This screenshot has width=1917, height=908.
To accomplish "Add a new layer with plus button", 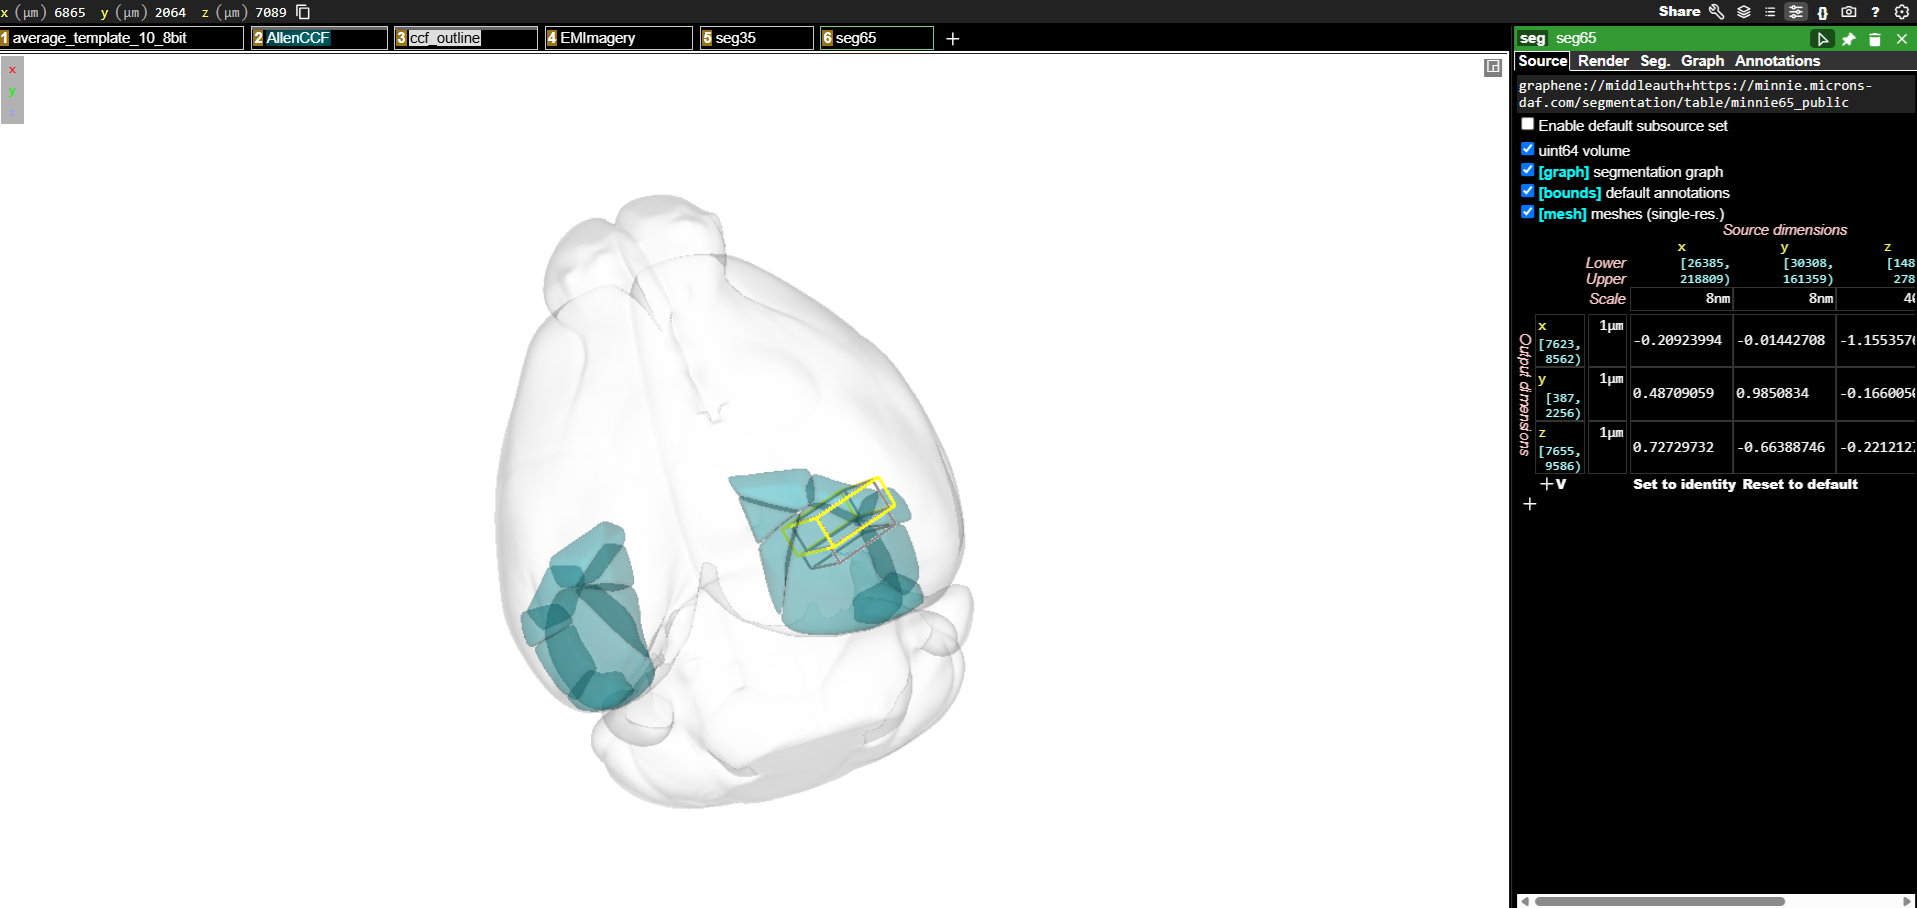I will coord(953,38).
